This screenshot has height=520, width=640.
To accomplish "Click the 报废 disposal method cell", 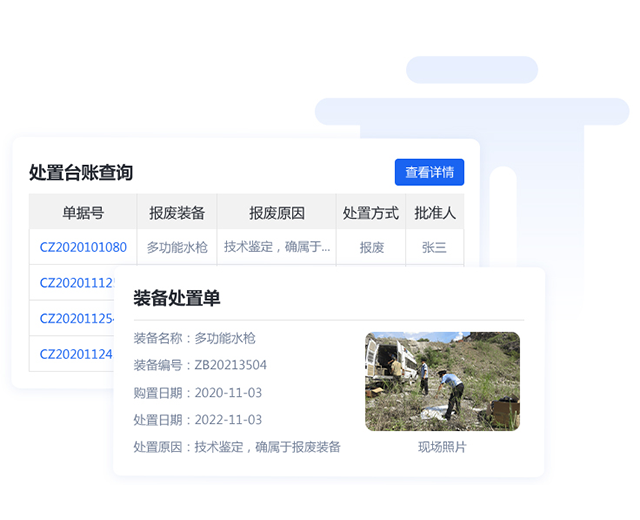I will (371, 247).
